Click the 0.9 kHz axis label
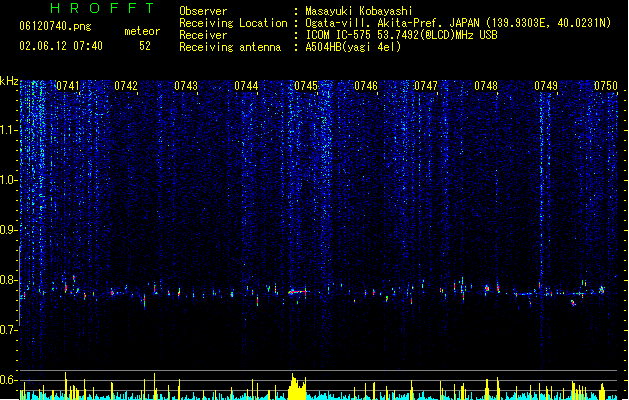629x400 pixels. [9, 230]
